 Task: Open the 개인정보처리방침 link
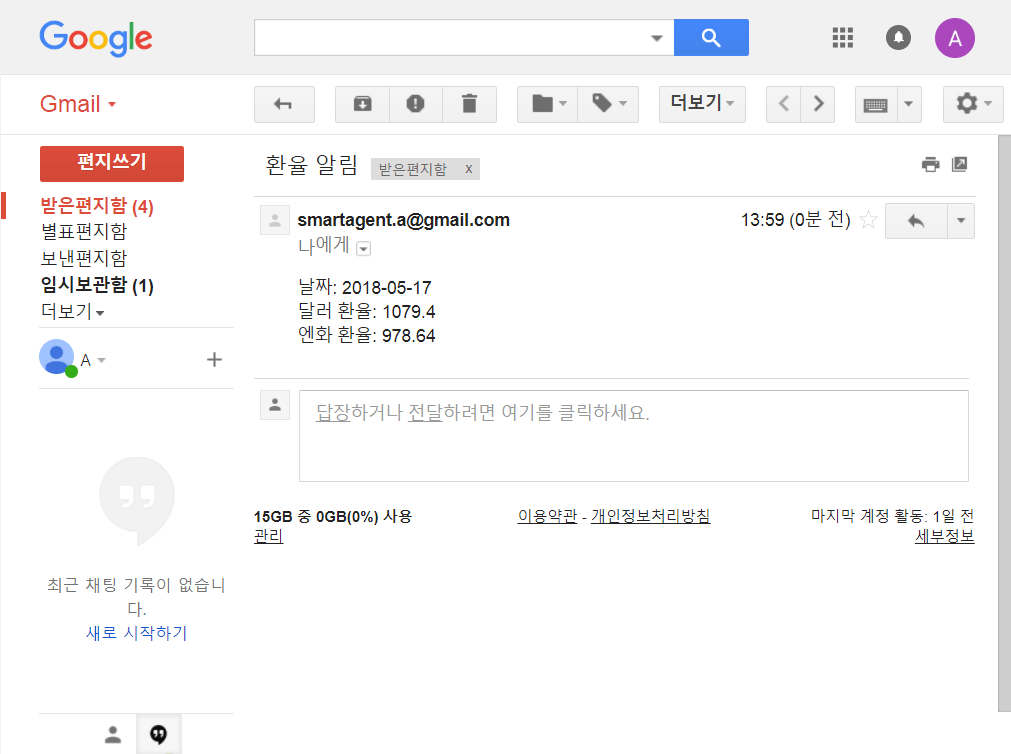point(650,516)
